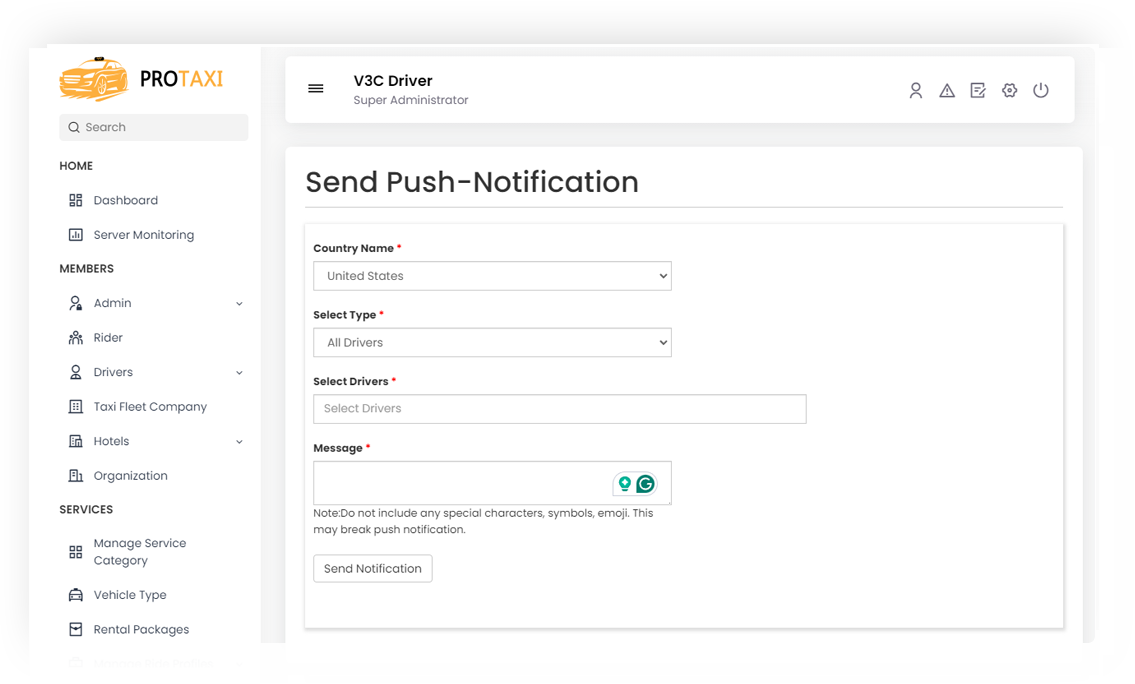Click the Server Monitoring chart icon
Viewport: 1135px width, 684px height.
(75, 234)
